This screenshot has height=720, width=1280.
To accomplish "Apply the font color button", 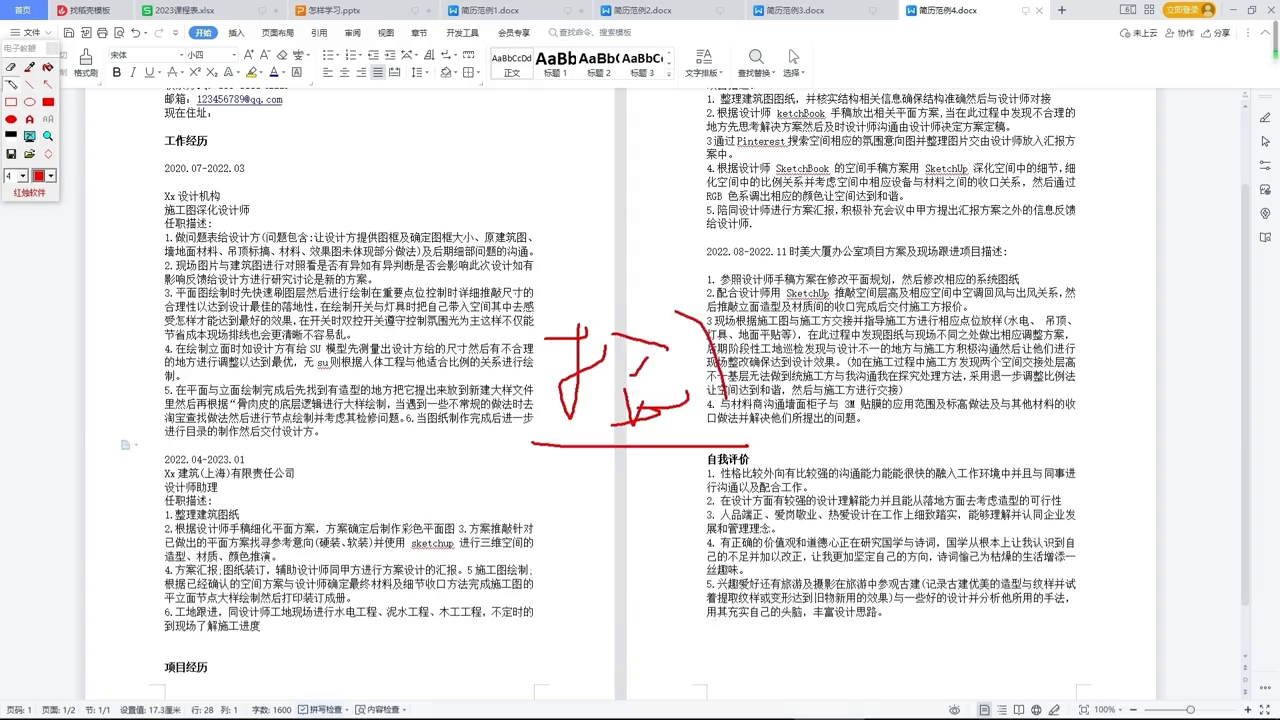I will point(274,72).
